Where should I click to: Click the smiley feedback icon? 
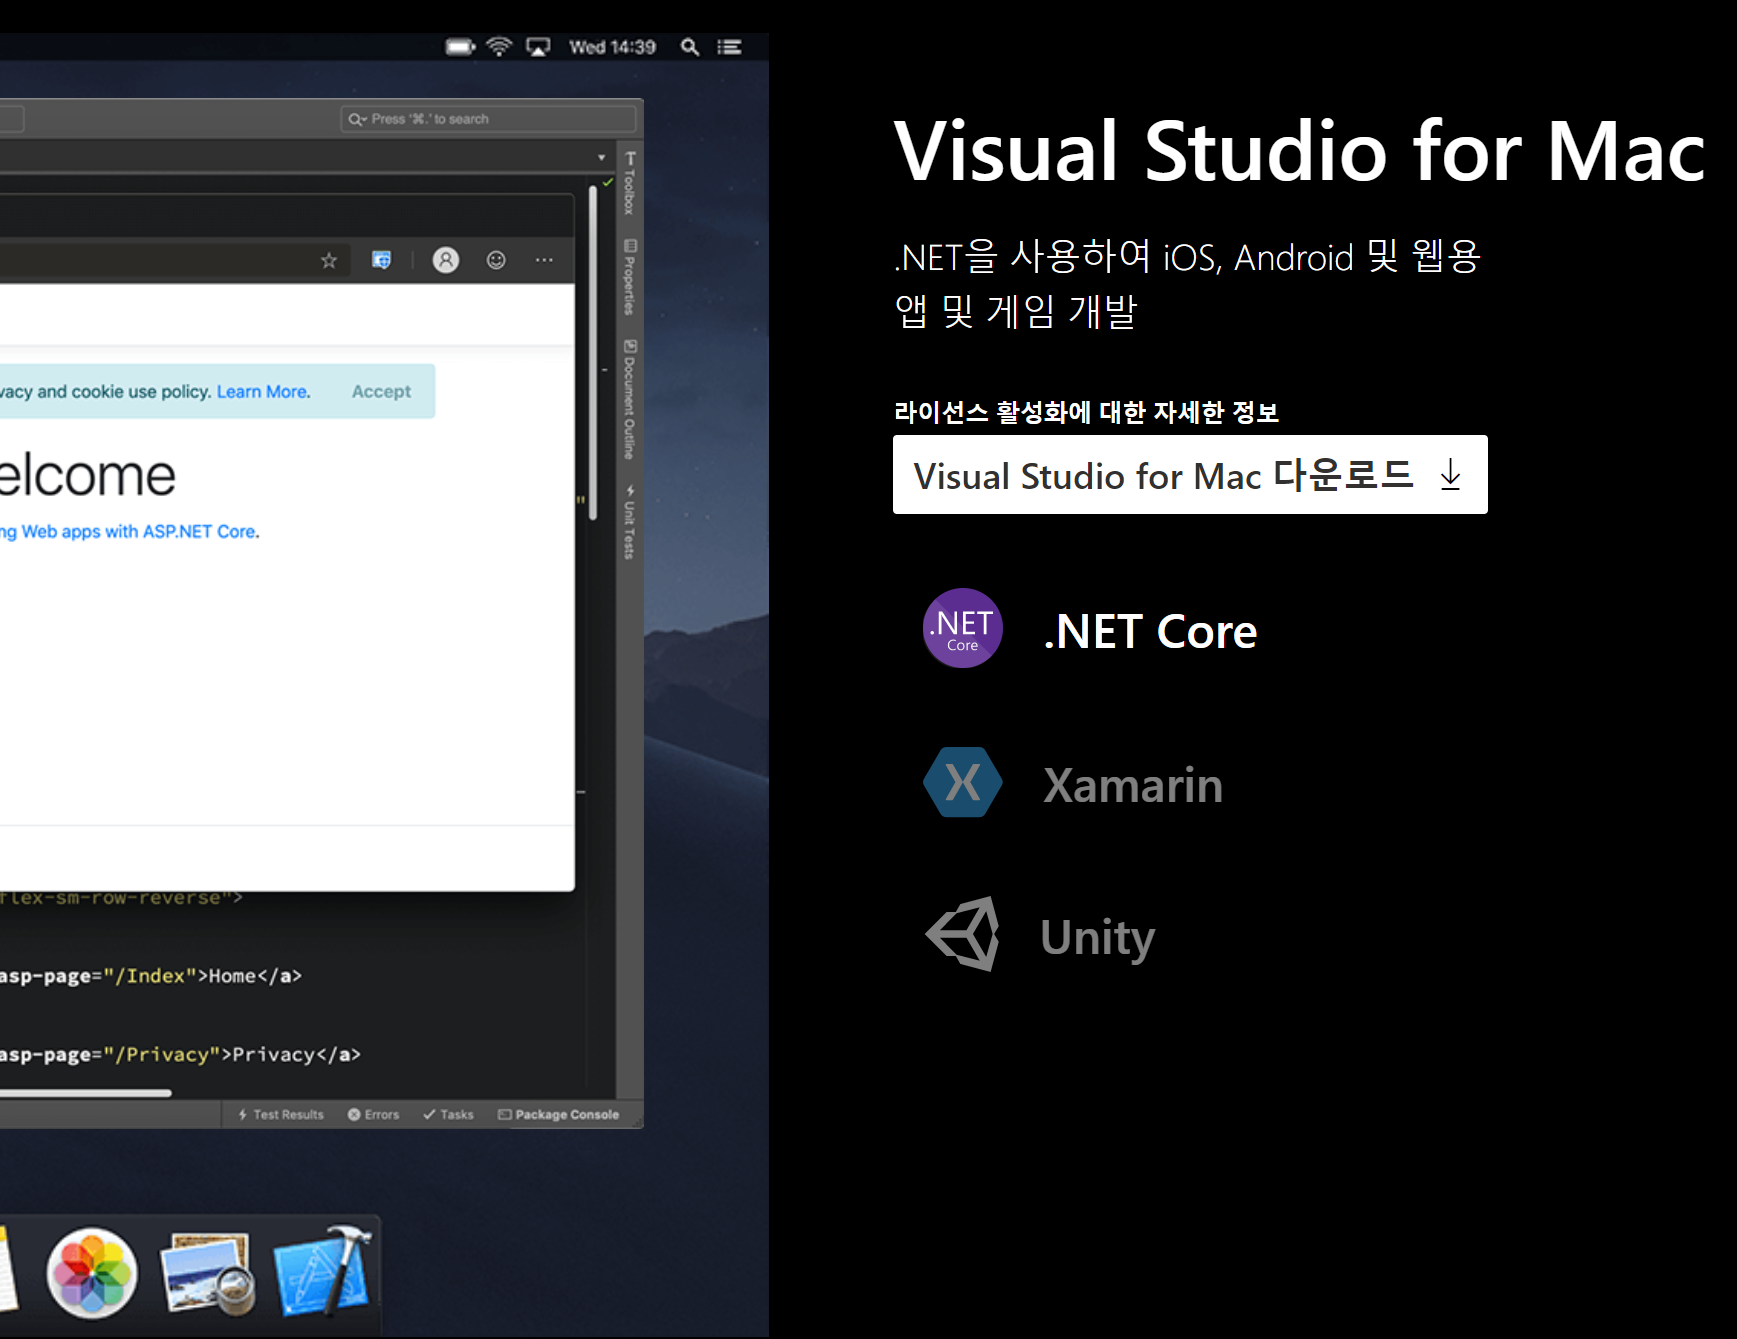[496, 260]
